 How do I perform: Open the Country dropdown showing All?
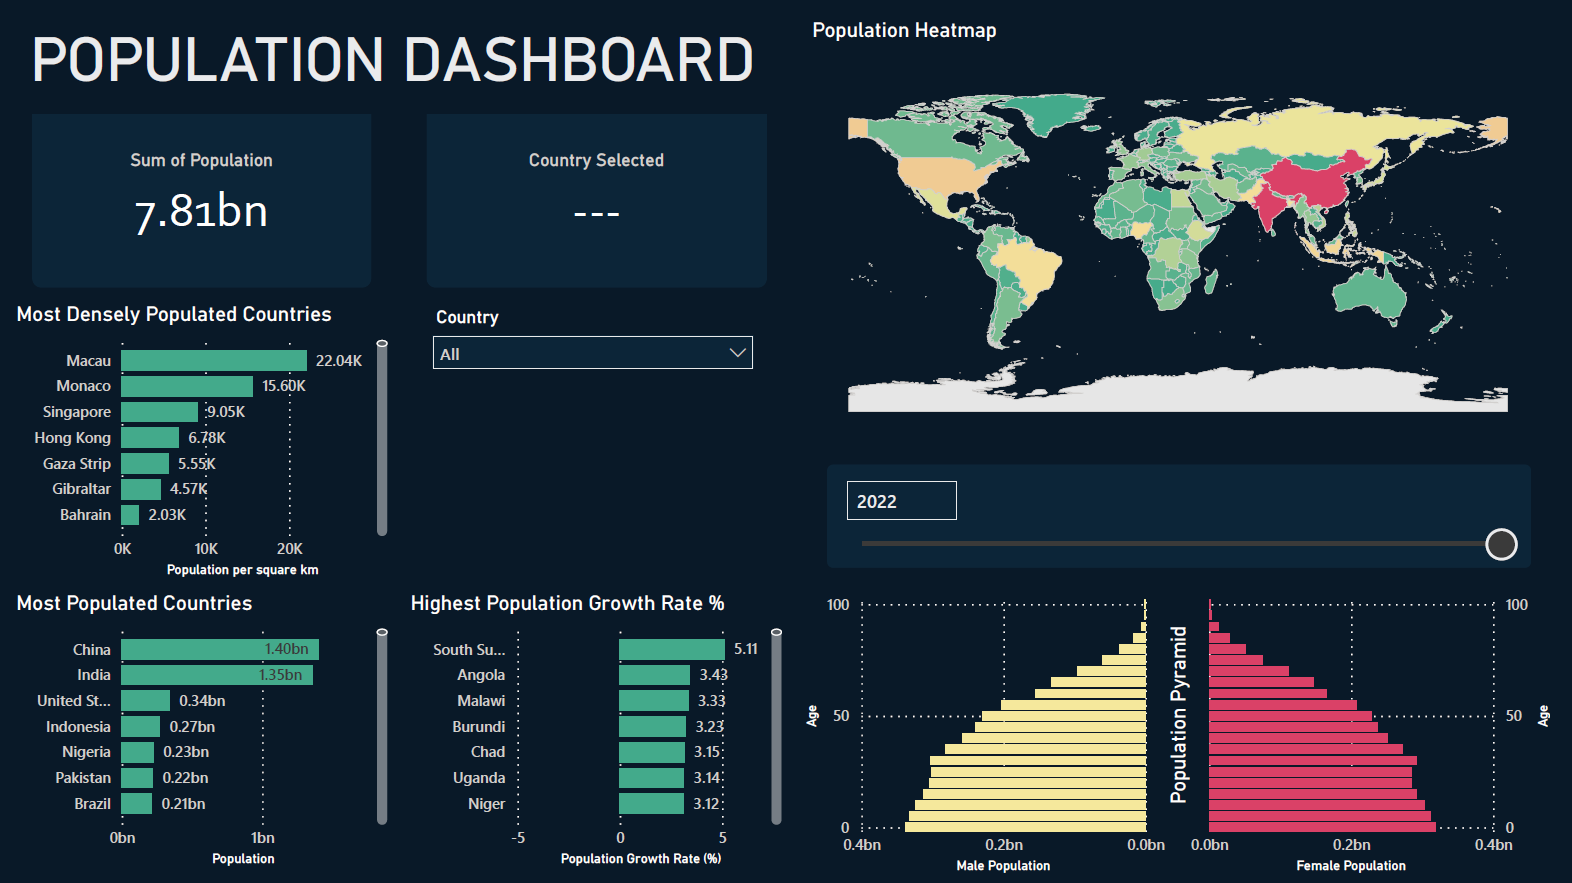580,354
